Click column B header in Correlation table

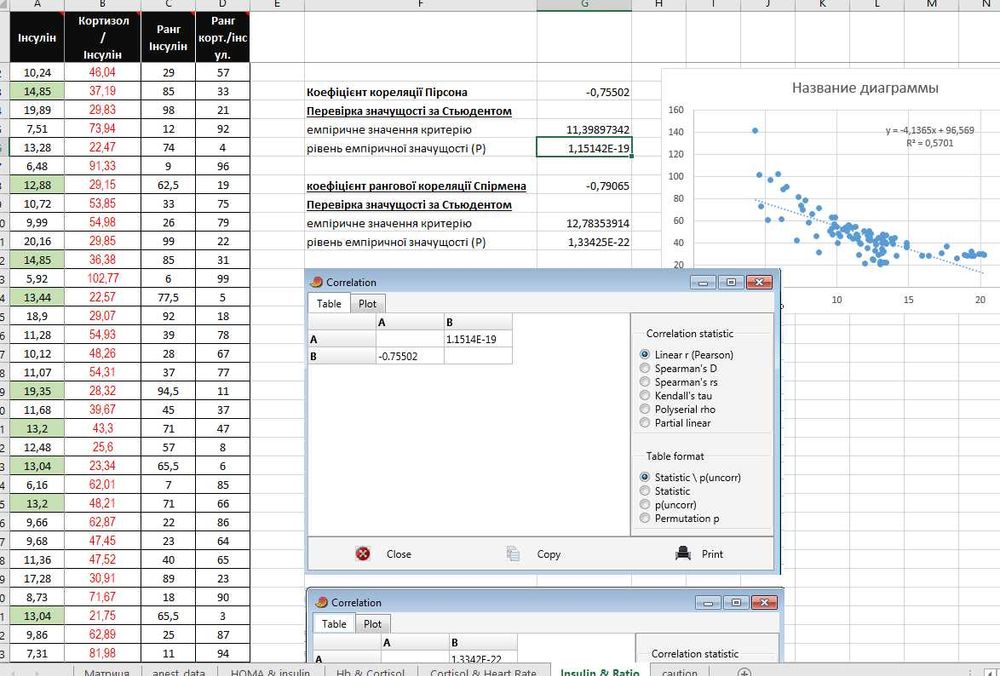pos(478,323)
